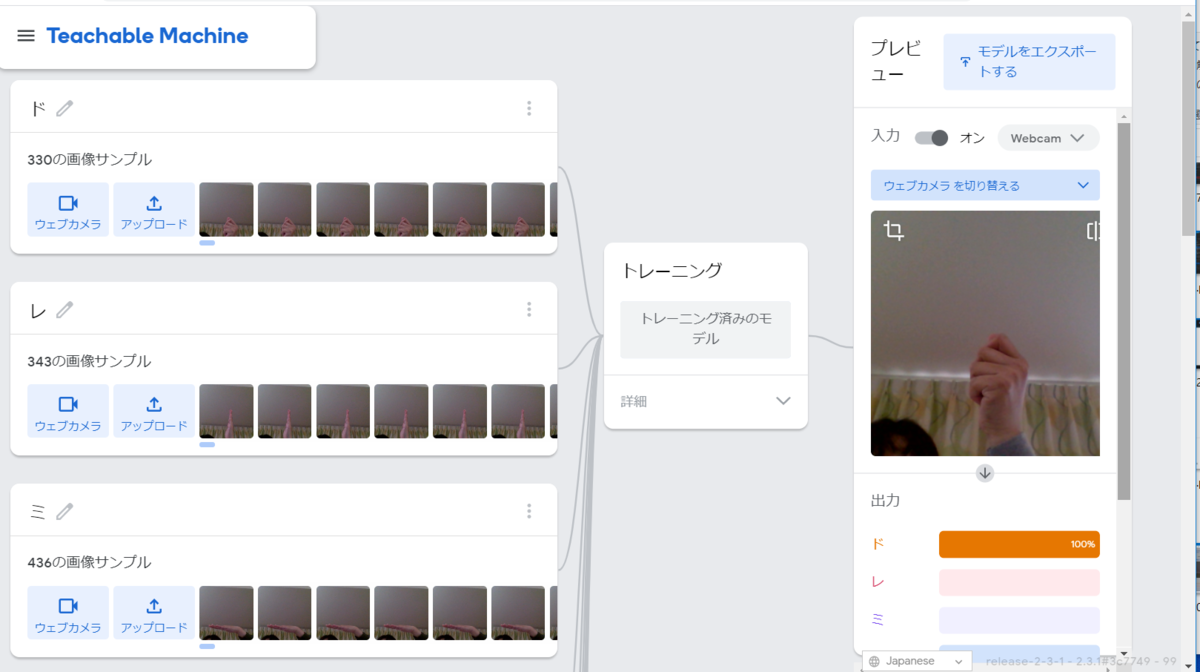The height and width of the screenshot is (672, 1200).
Task: Open the pencil edit icon for class ミ
Action: pos(63,511)
